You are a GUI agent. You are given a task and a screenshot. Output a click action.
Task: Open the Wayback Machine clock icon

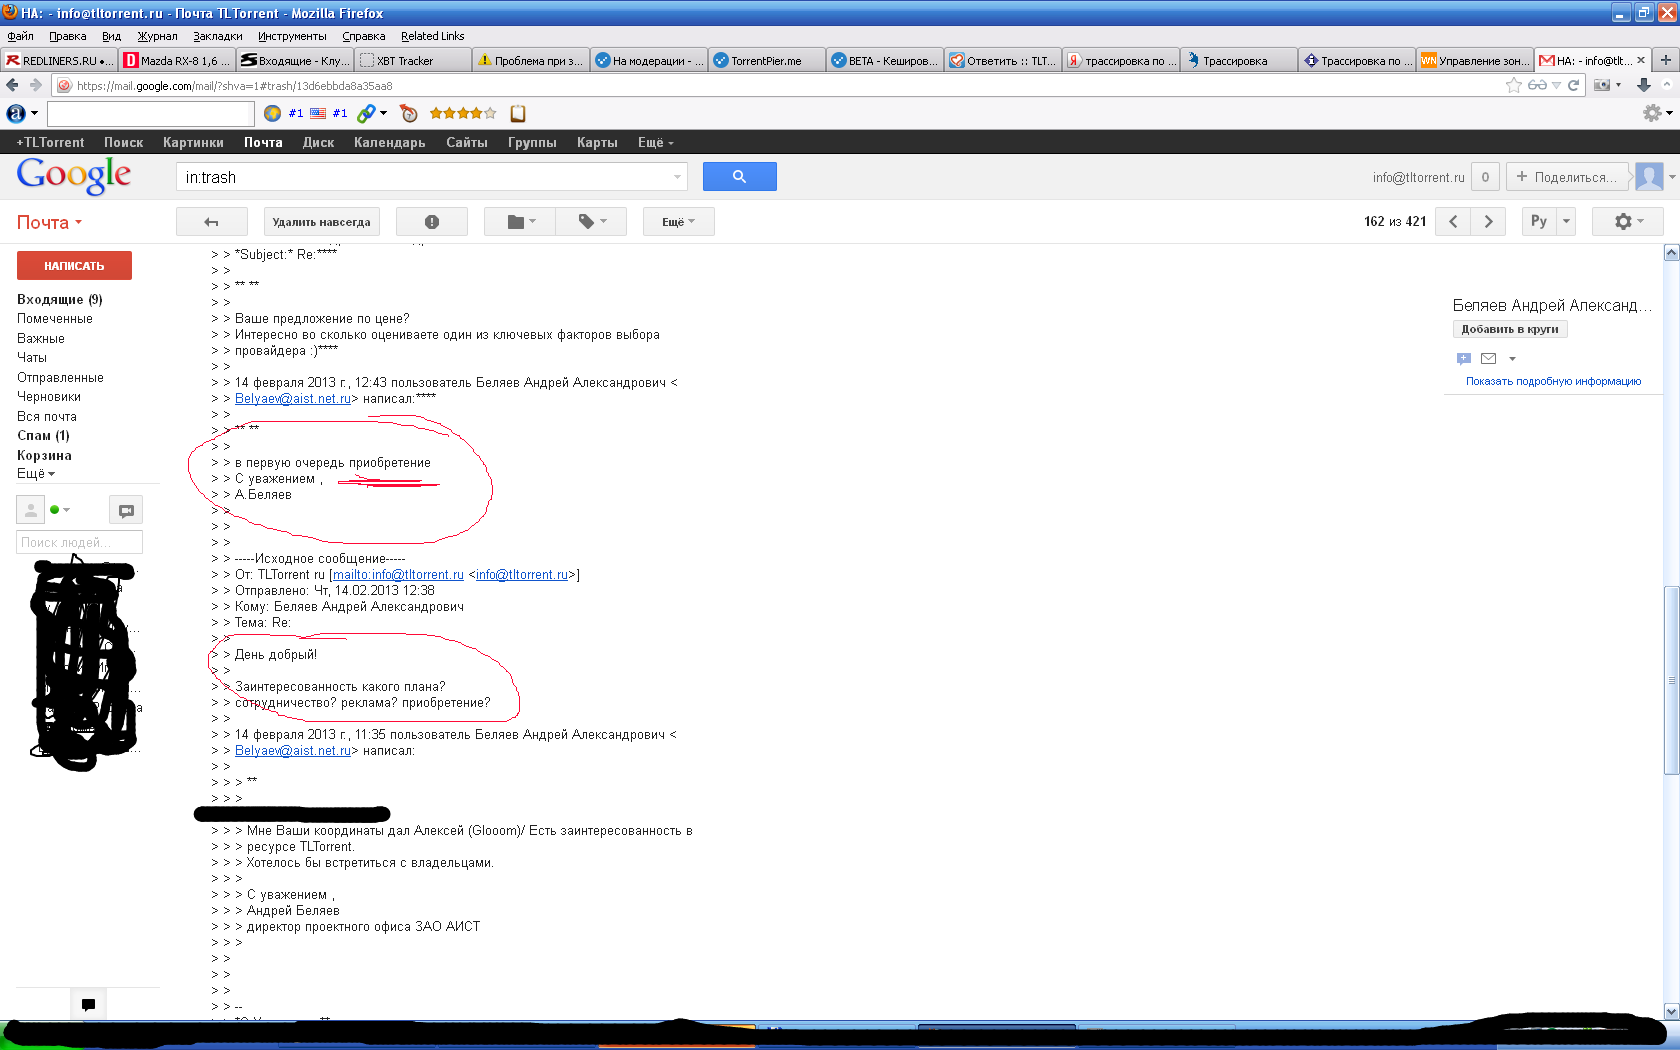tap(408, 113)
